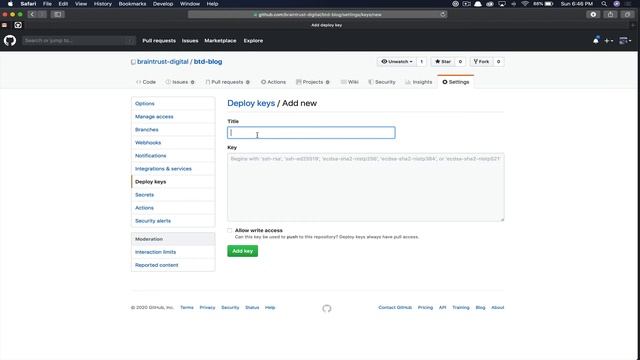Switch to the Code tab
This screenshot has height=360, width=640.
(146, 82)
